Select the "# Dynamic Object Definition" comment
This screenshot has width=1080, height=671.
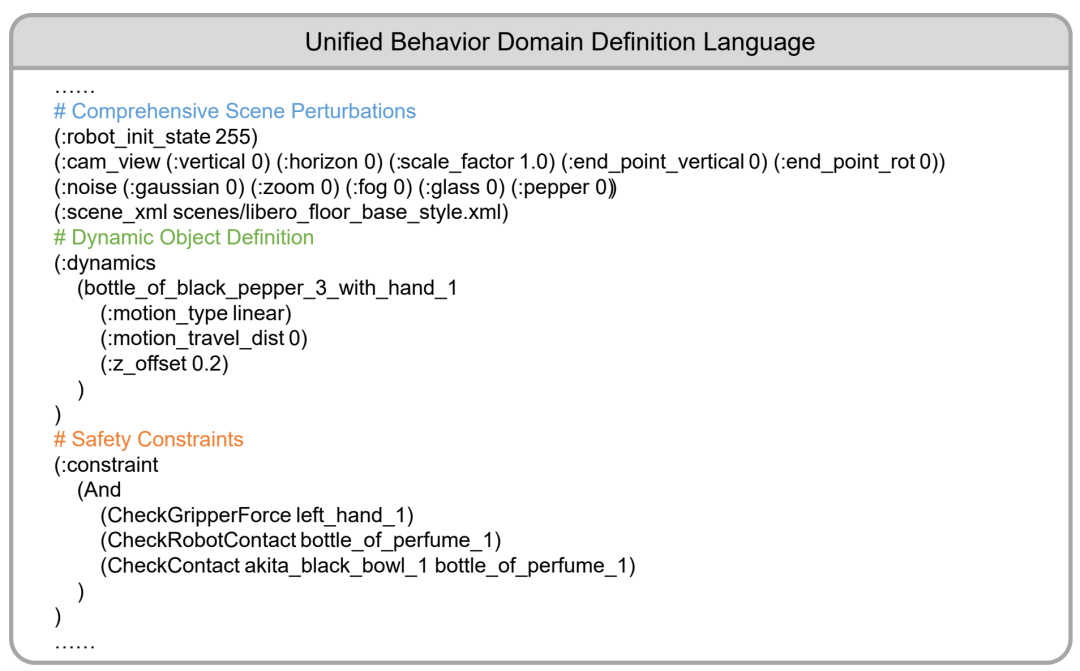pos(184,238)
